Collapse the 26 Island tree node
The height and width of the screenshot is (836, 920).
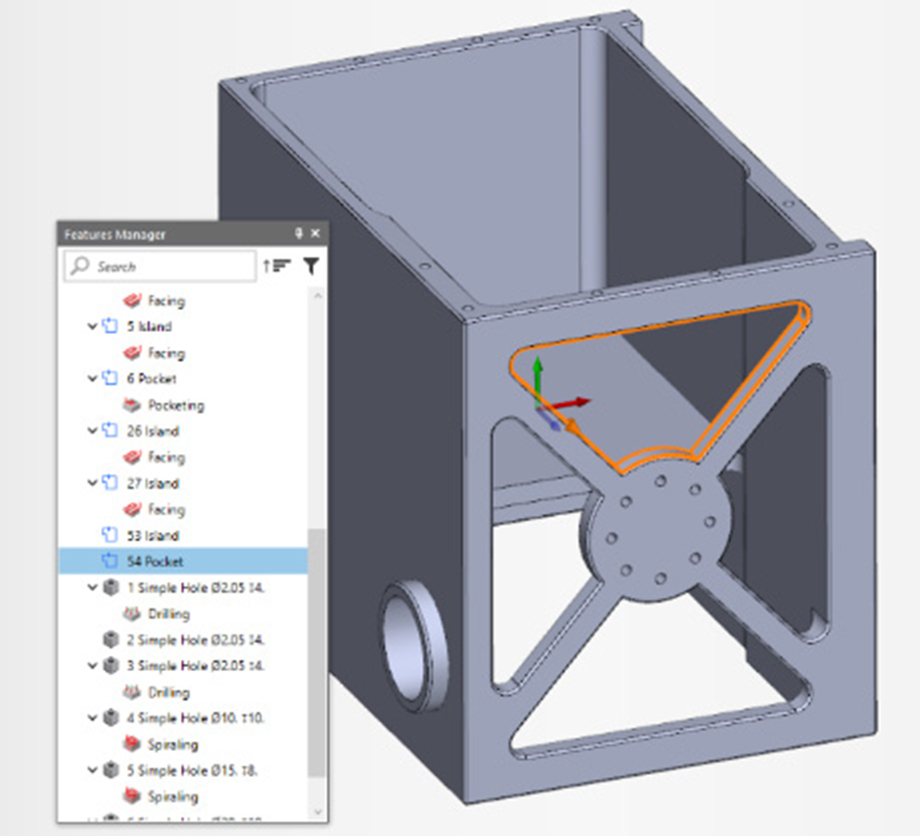[x=93, y=431]
